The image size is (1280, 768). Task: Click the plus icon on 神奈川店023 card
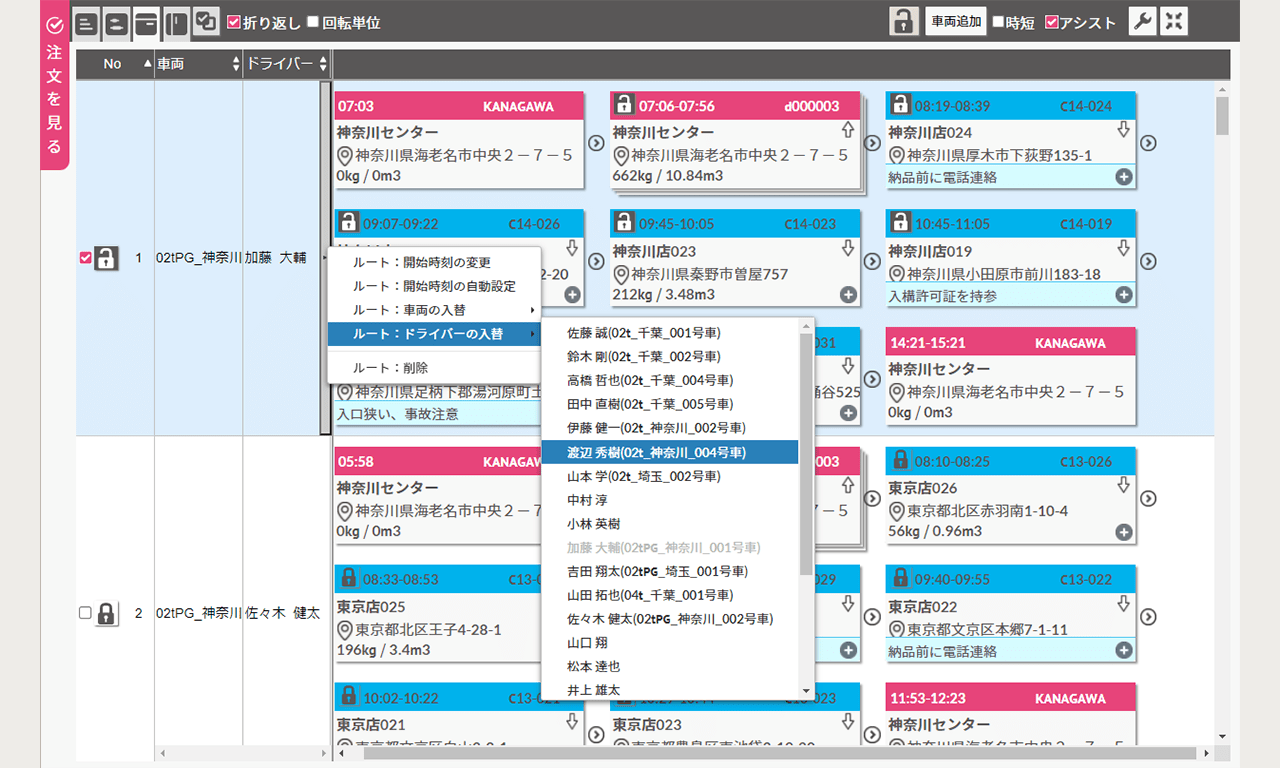click(x=848, y=295)
